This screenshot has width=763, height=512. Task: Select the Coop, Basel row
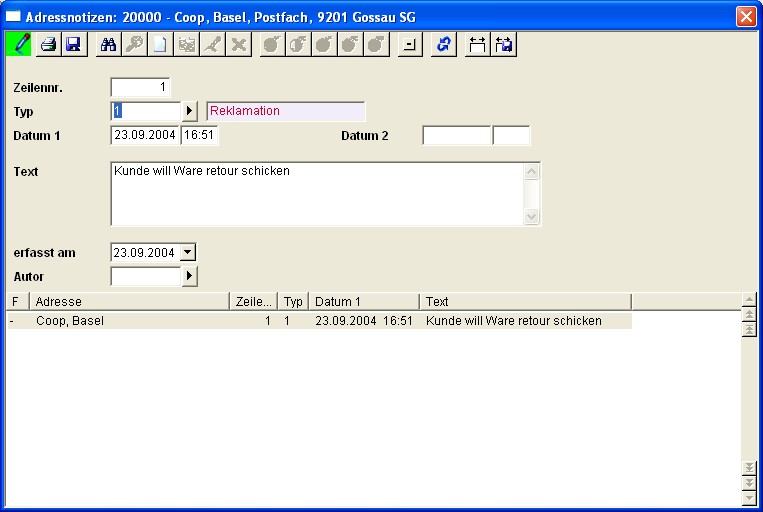(319, 321)
